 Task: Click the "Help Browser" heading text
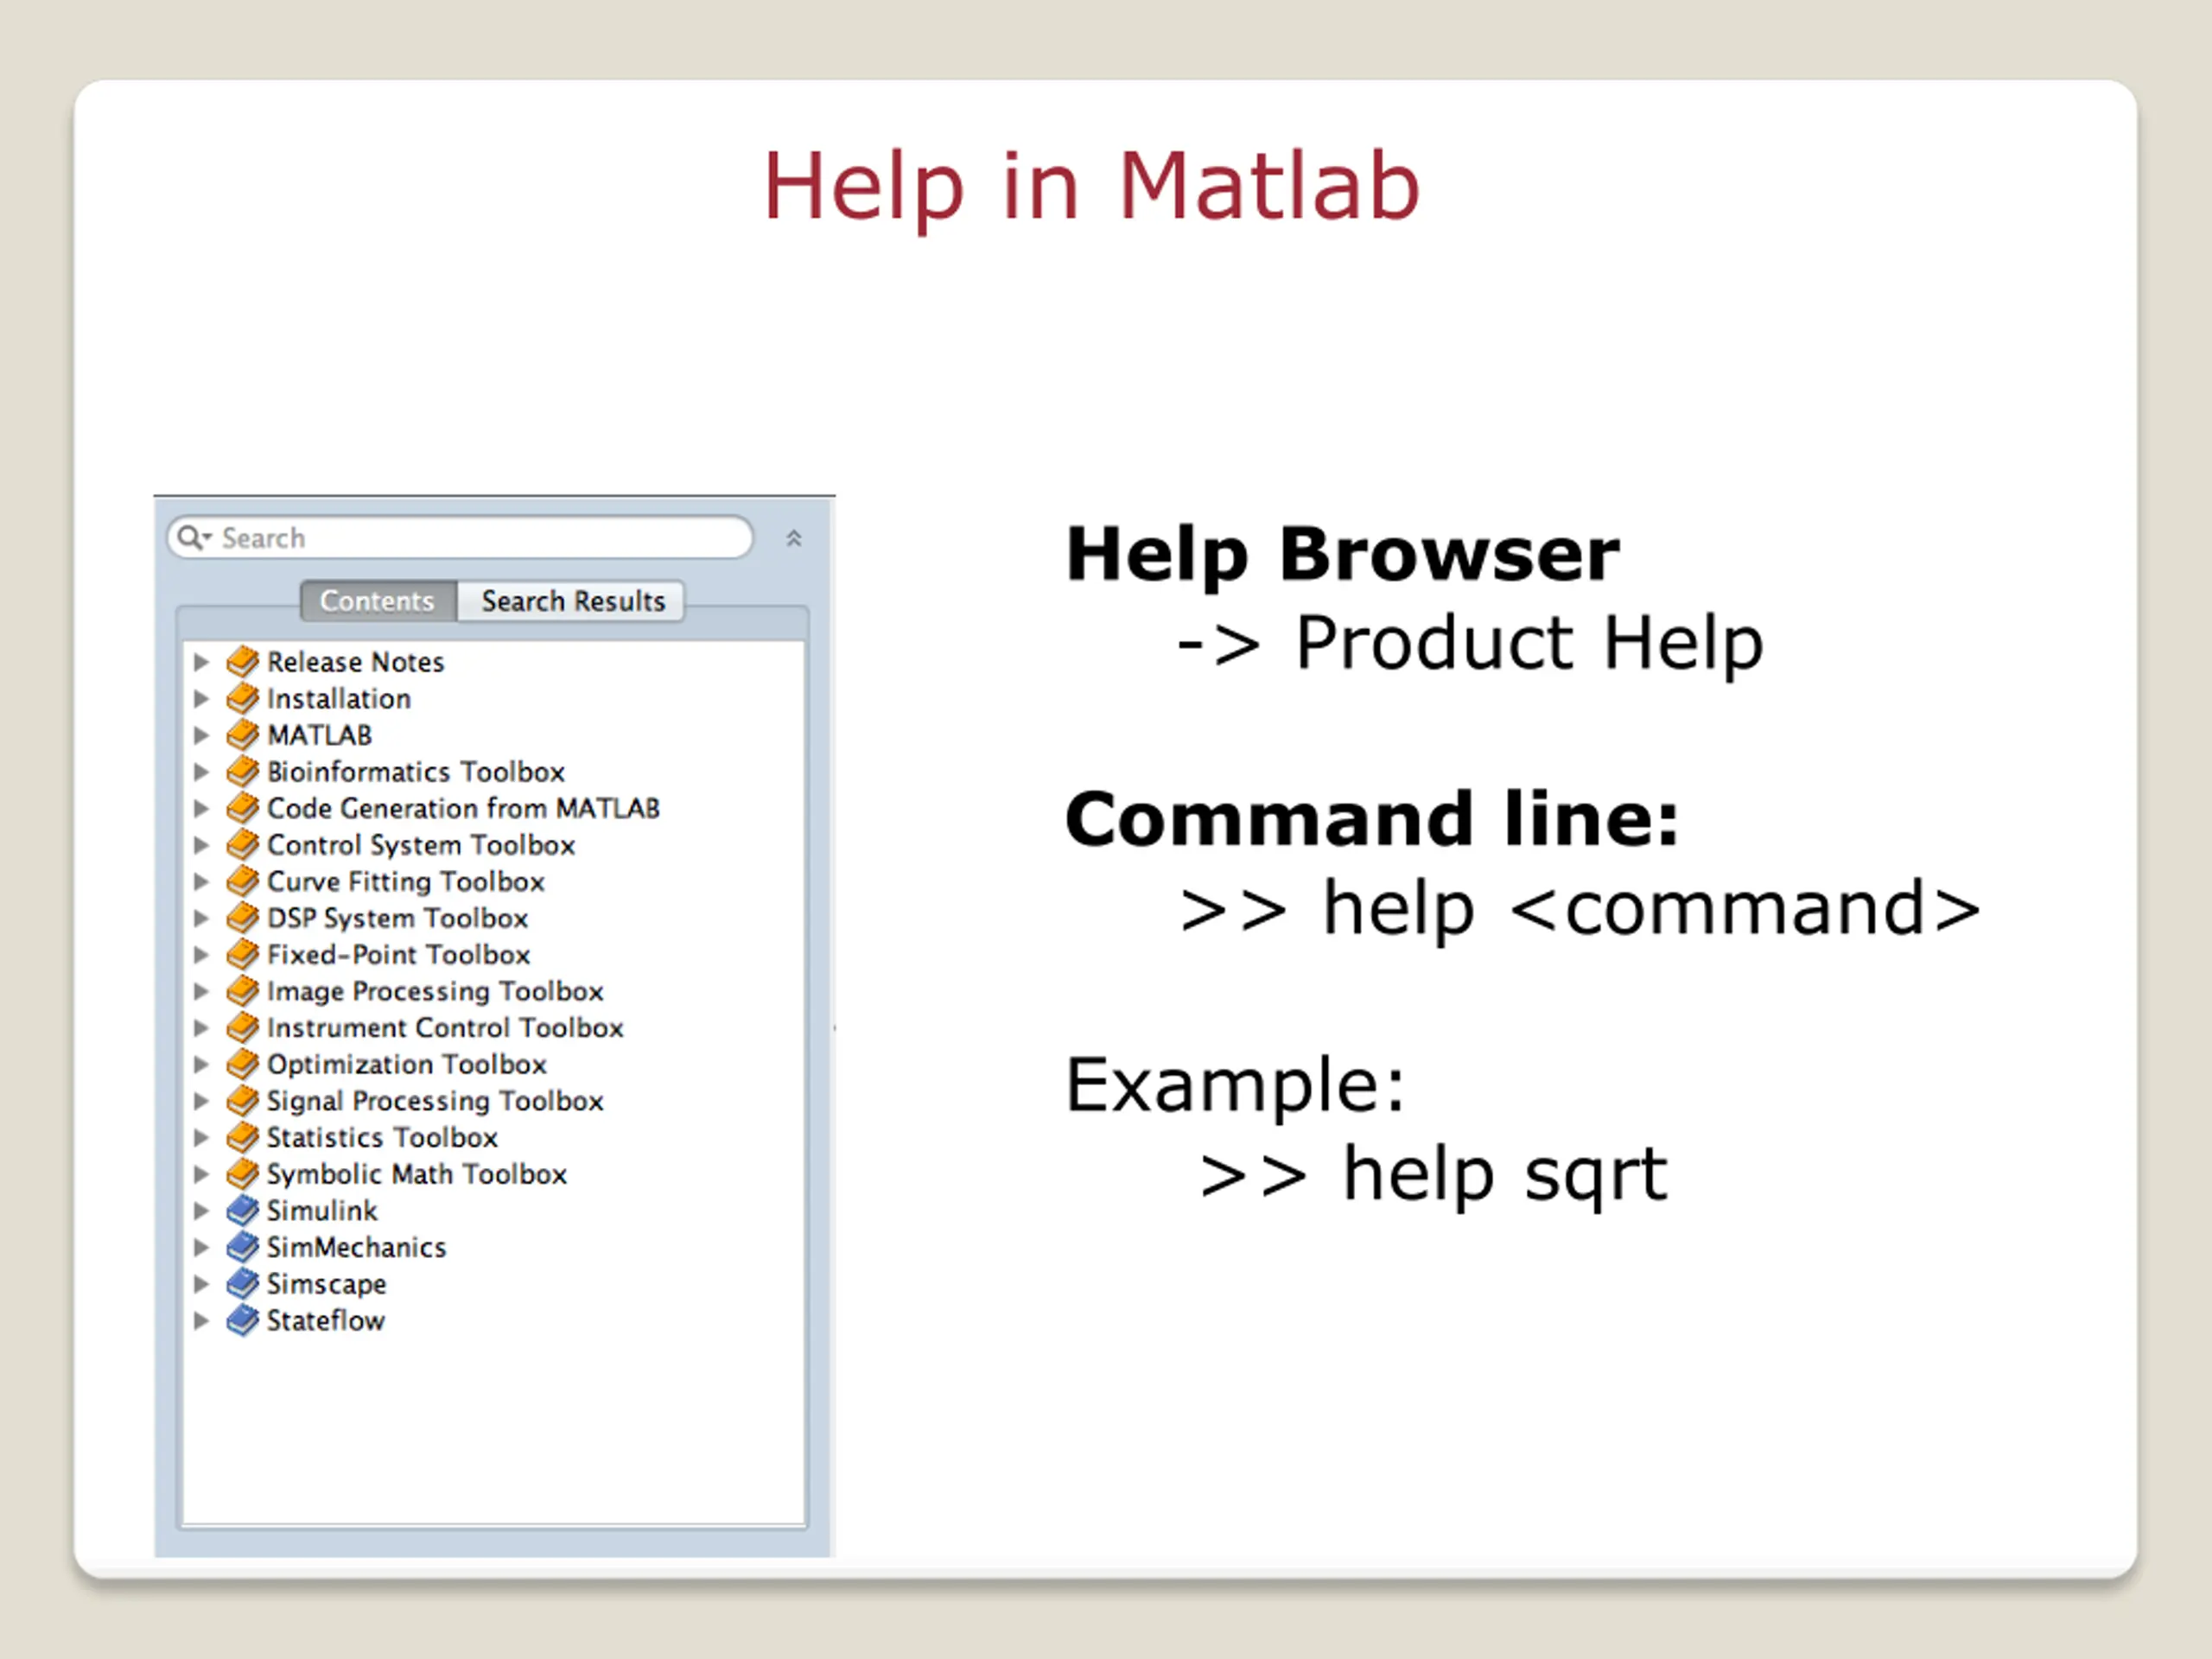click(1342, 554)
